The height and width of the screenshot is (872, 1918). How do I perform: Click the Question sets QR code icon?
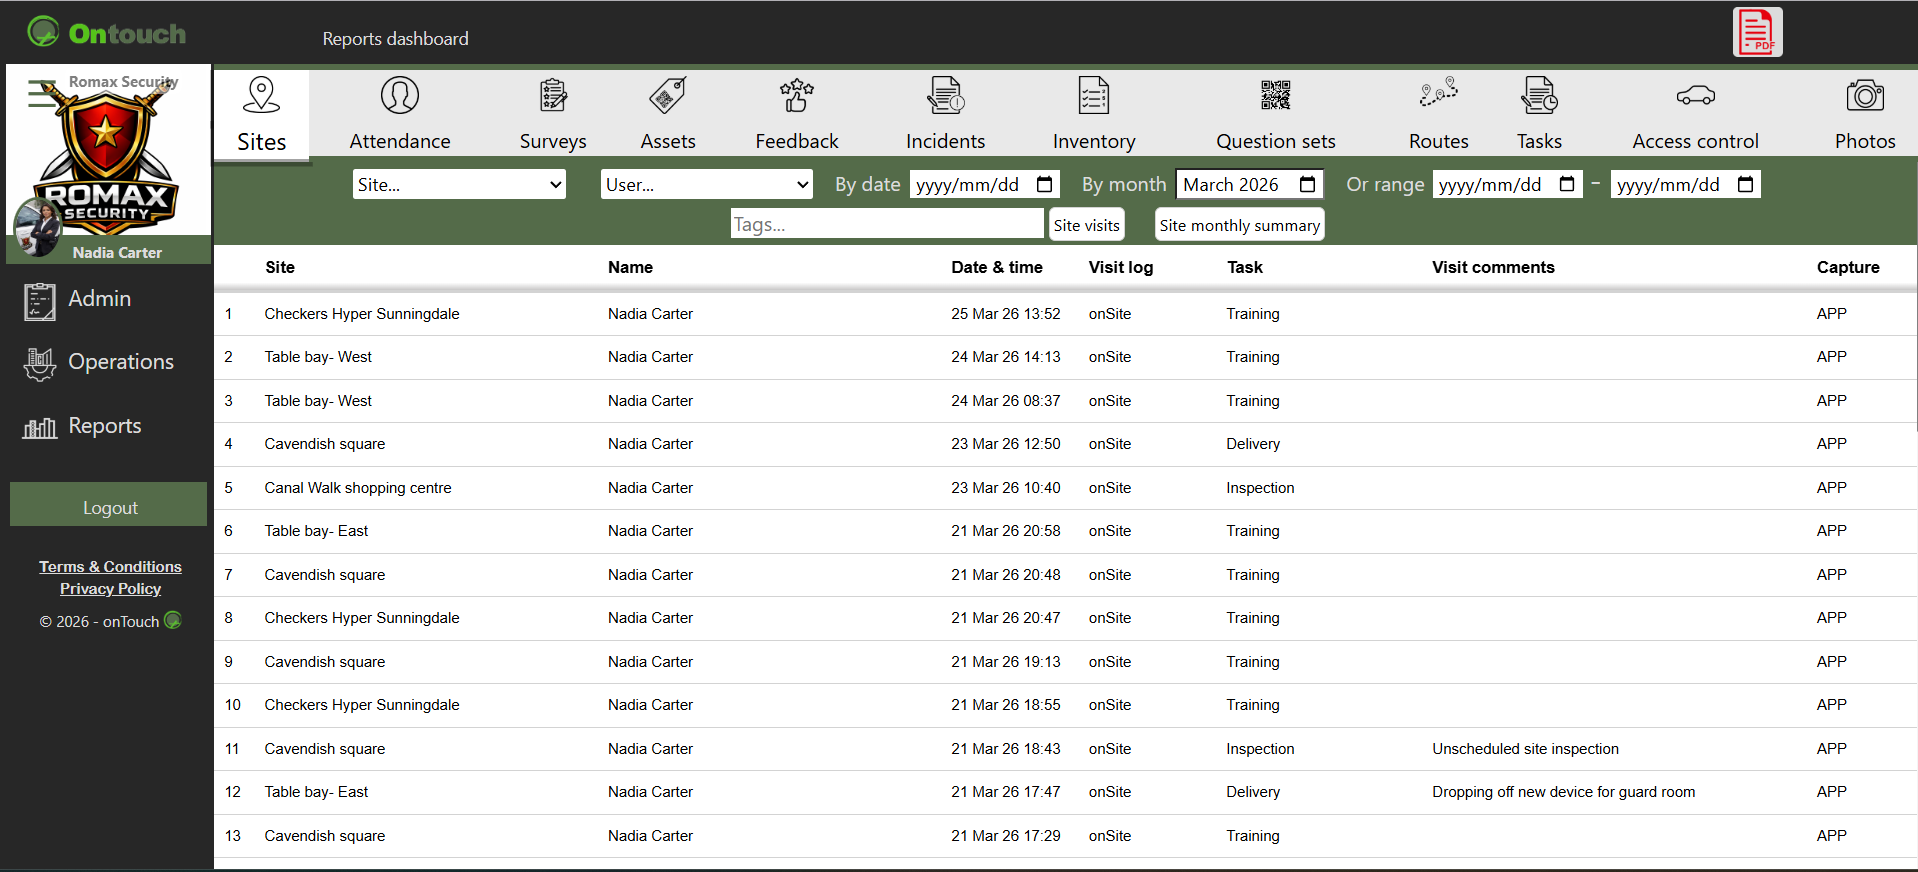pyautogui.click(x=1275, y=96)
